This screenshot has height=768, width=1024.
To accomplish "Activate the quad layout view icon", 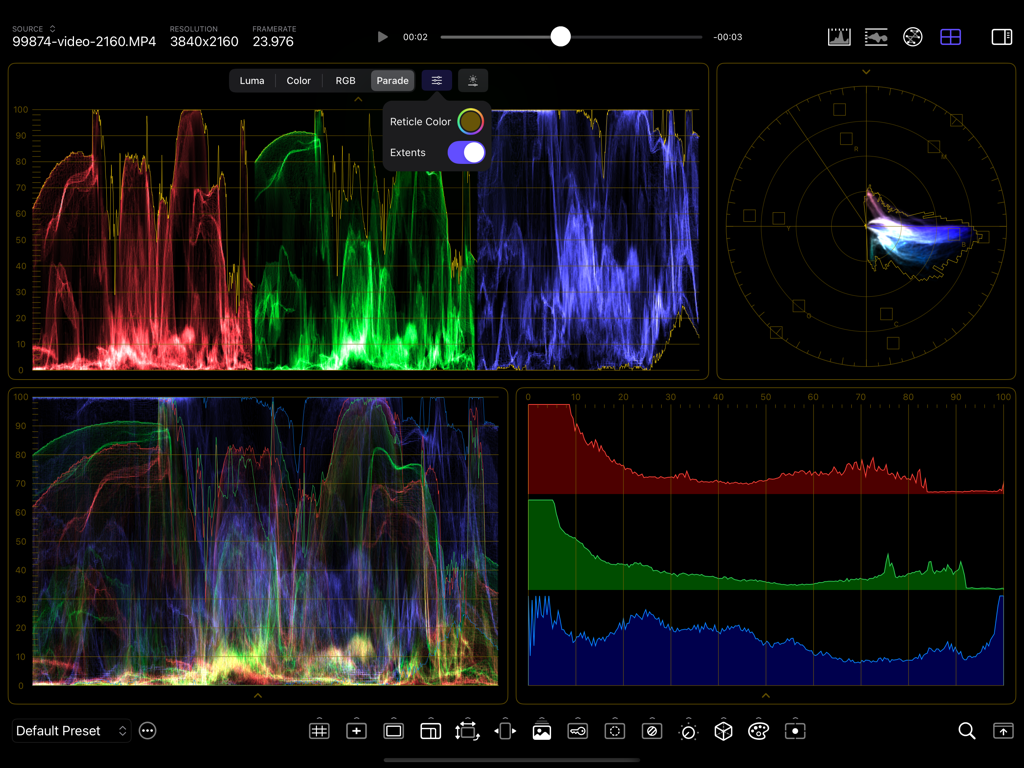I will click(x=949, y=36).
